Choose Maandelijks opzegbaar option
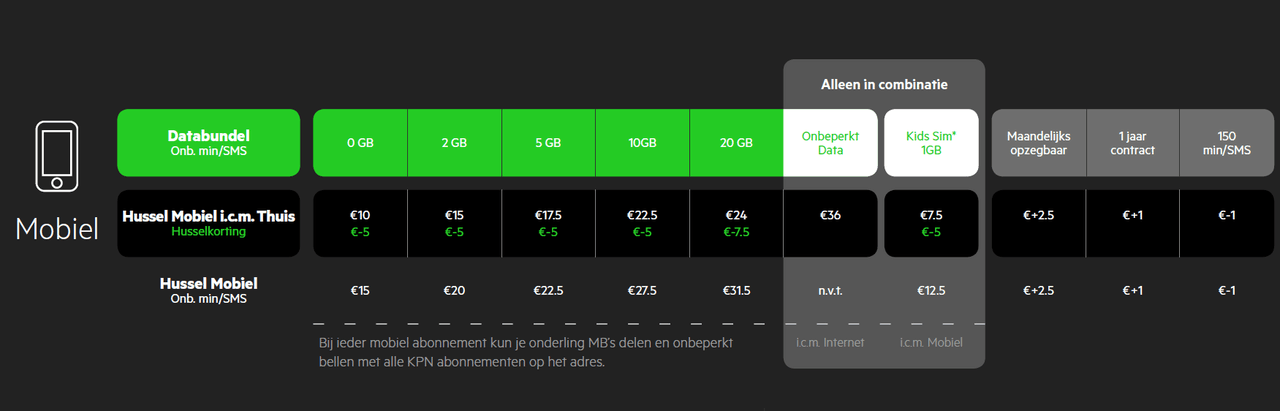Viewport: 1280px width, 411px height. coord(1038,143)
